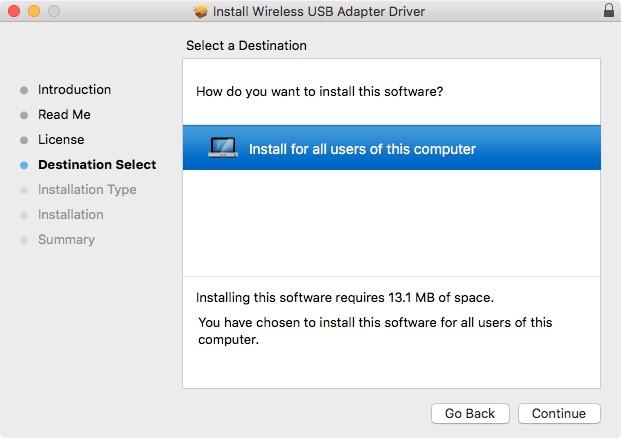Close the installer with the red button
621x438 pixels.
click(14, 11)
